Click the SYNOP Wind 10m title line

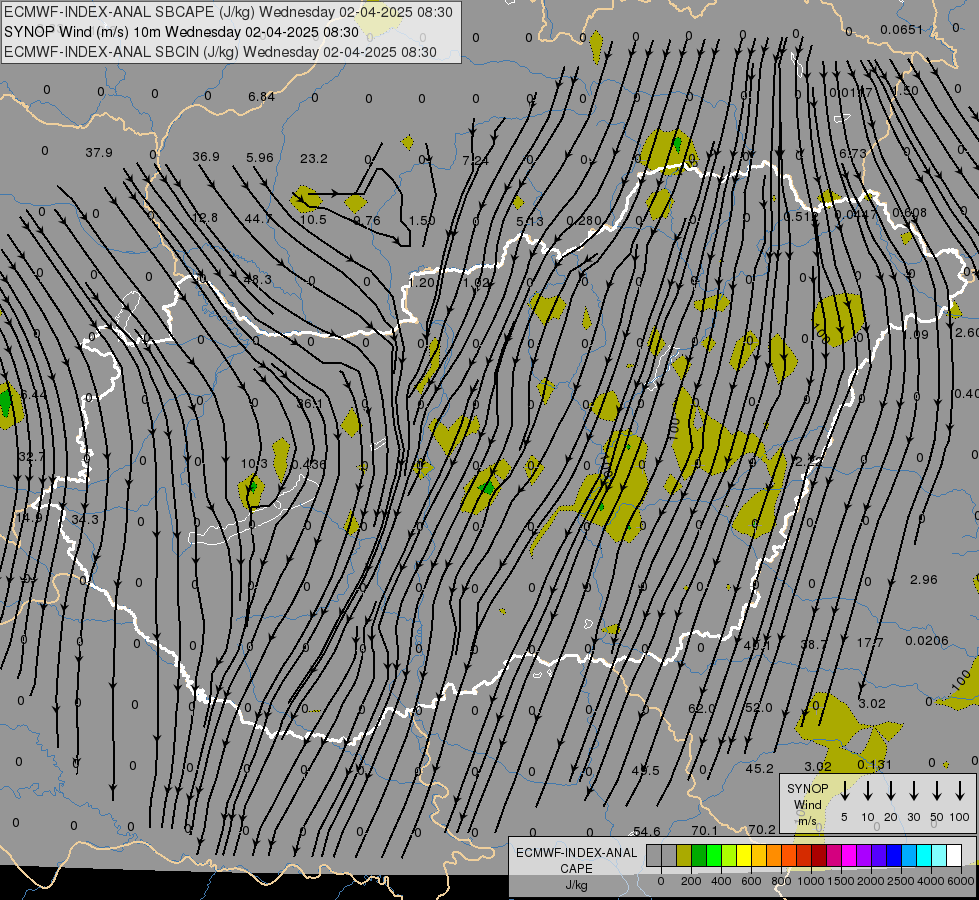click(x=181, y=32)
